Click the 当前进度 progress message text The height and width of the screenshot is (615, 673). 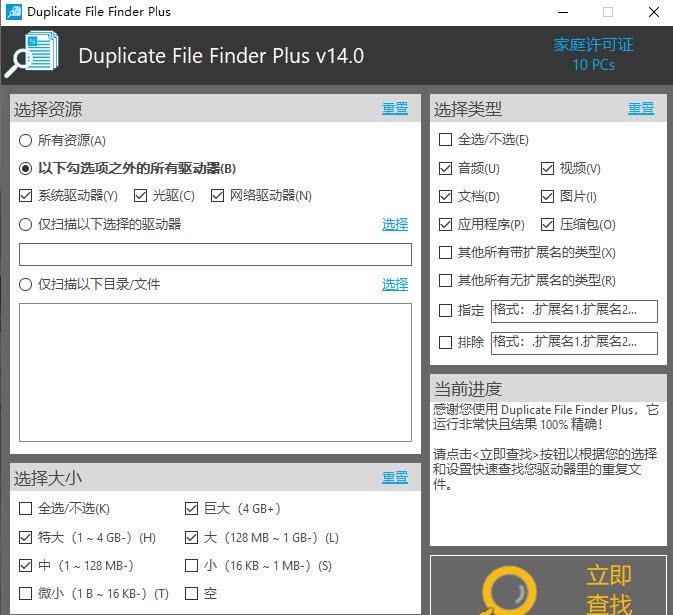545,447
